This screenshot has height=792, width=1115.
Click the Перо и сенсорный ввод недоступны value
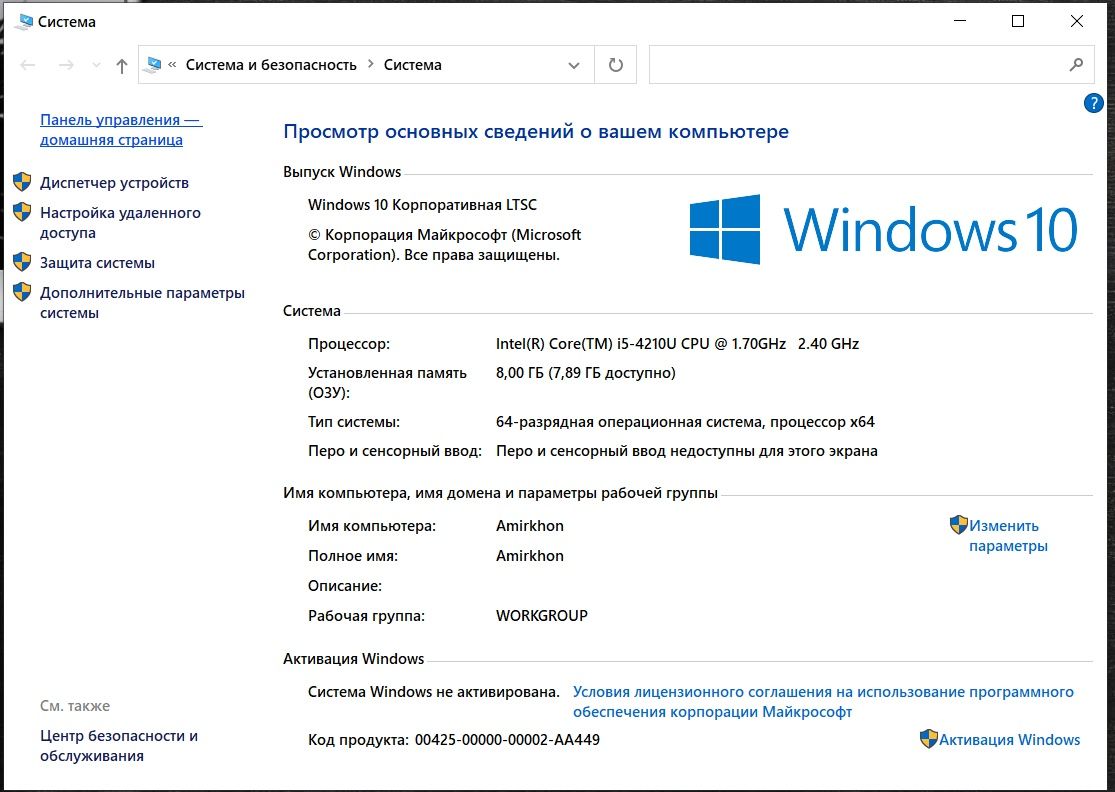(686, 451)
